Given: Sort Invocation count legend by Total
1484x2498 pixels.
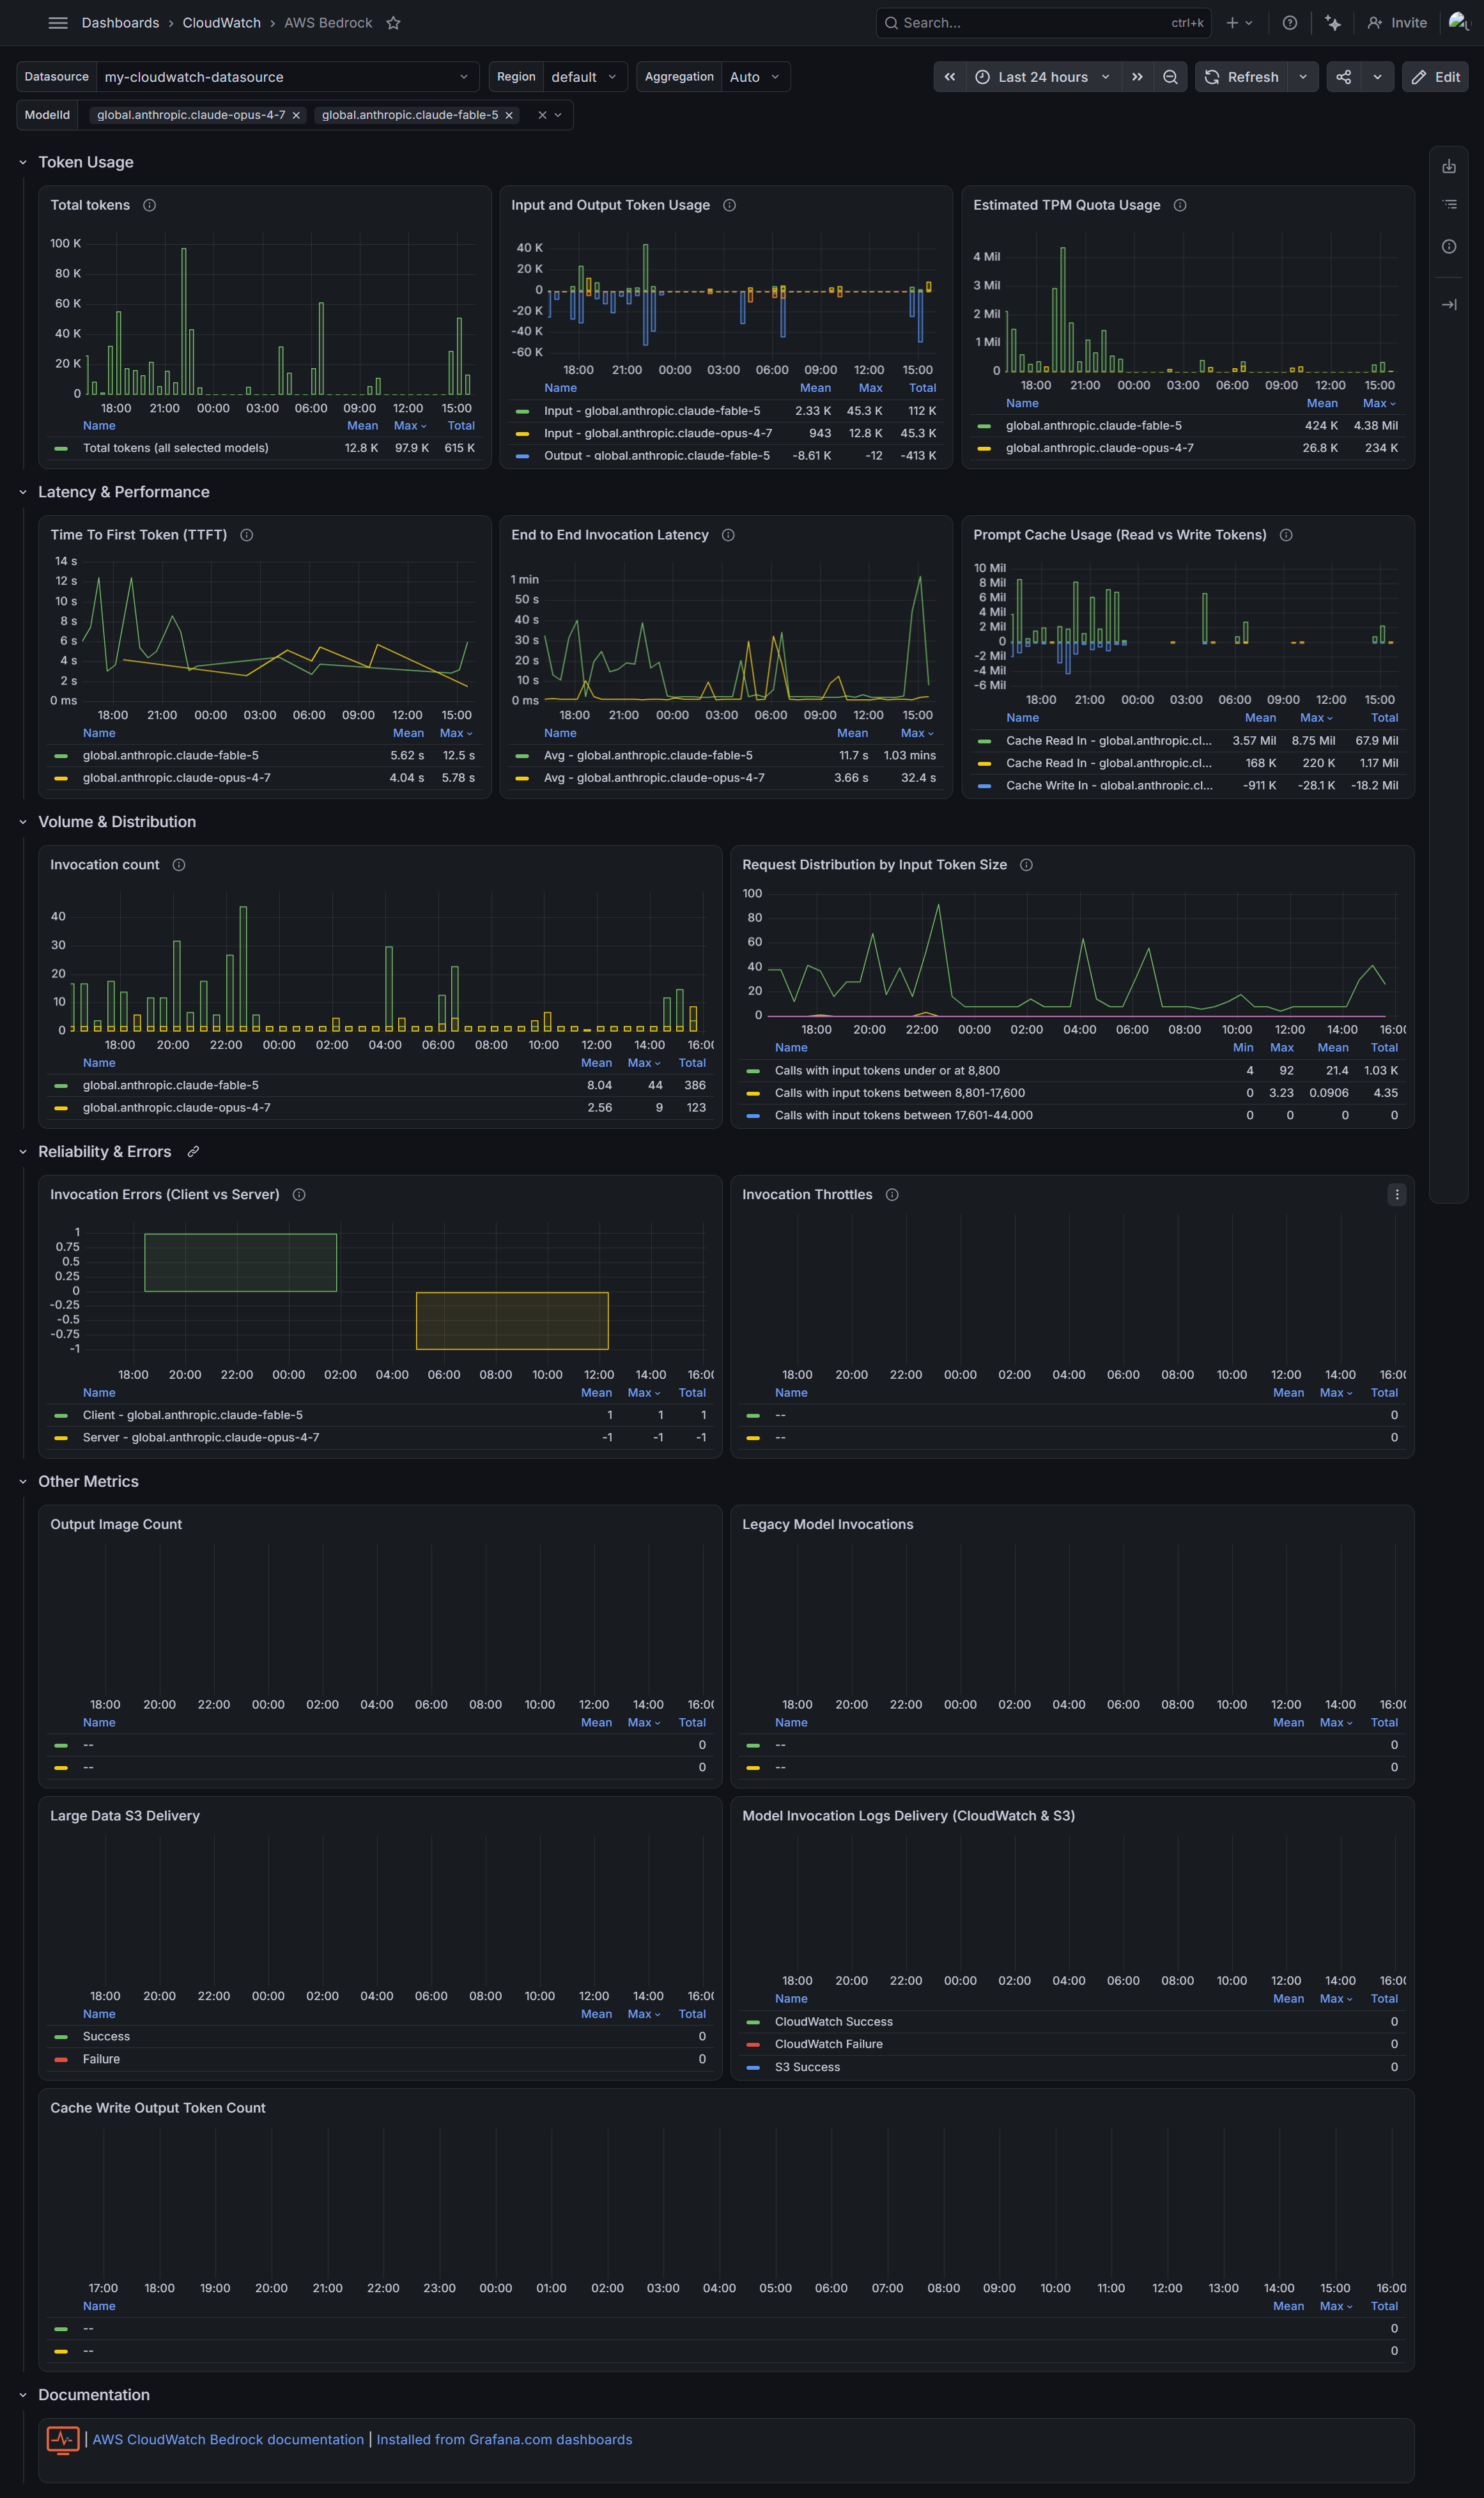Looking at the screenshot, I should tap(692, 1063).
